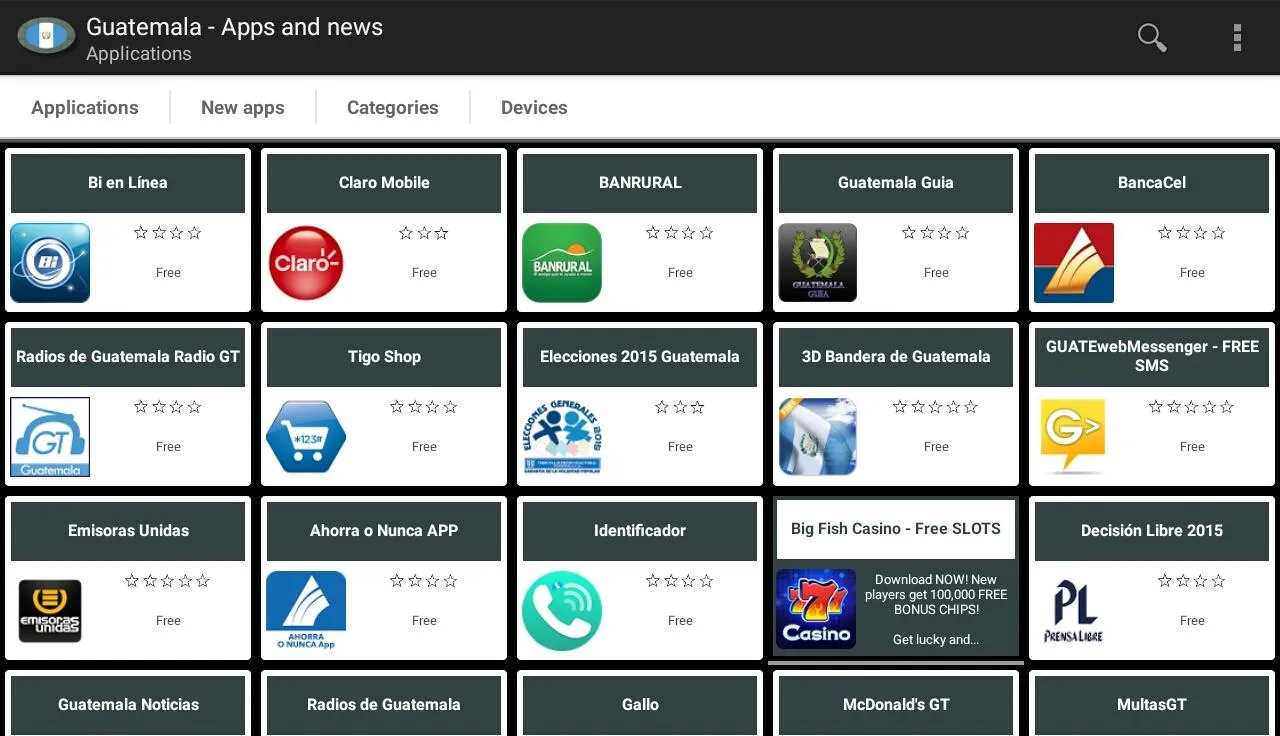Image resolution: width=1280 pixels, height=736 pixels.
Task: Open the 3D Bandera flag icon
Action: 818,437
